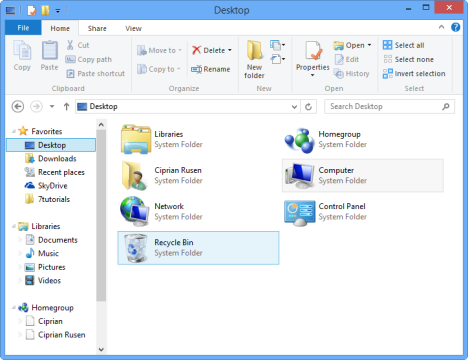Viewport: 468px width, 360px height.
Task: Open the recent locations dropdown
Action: [52, 107]
